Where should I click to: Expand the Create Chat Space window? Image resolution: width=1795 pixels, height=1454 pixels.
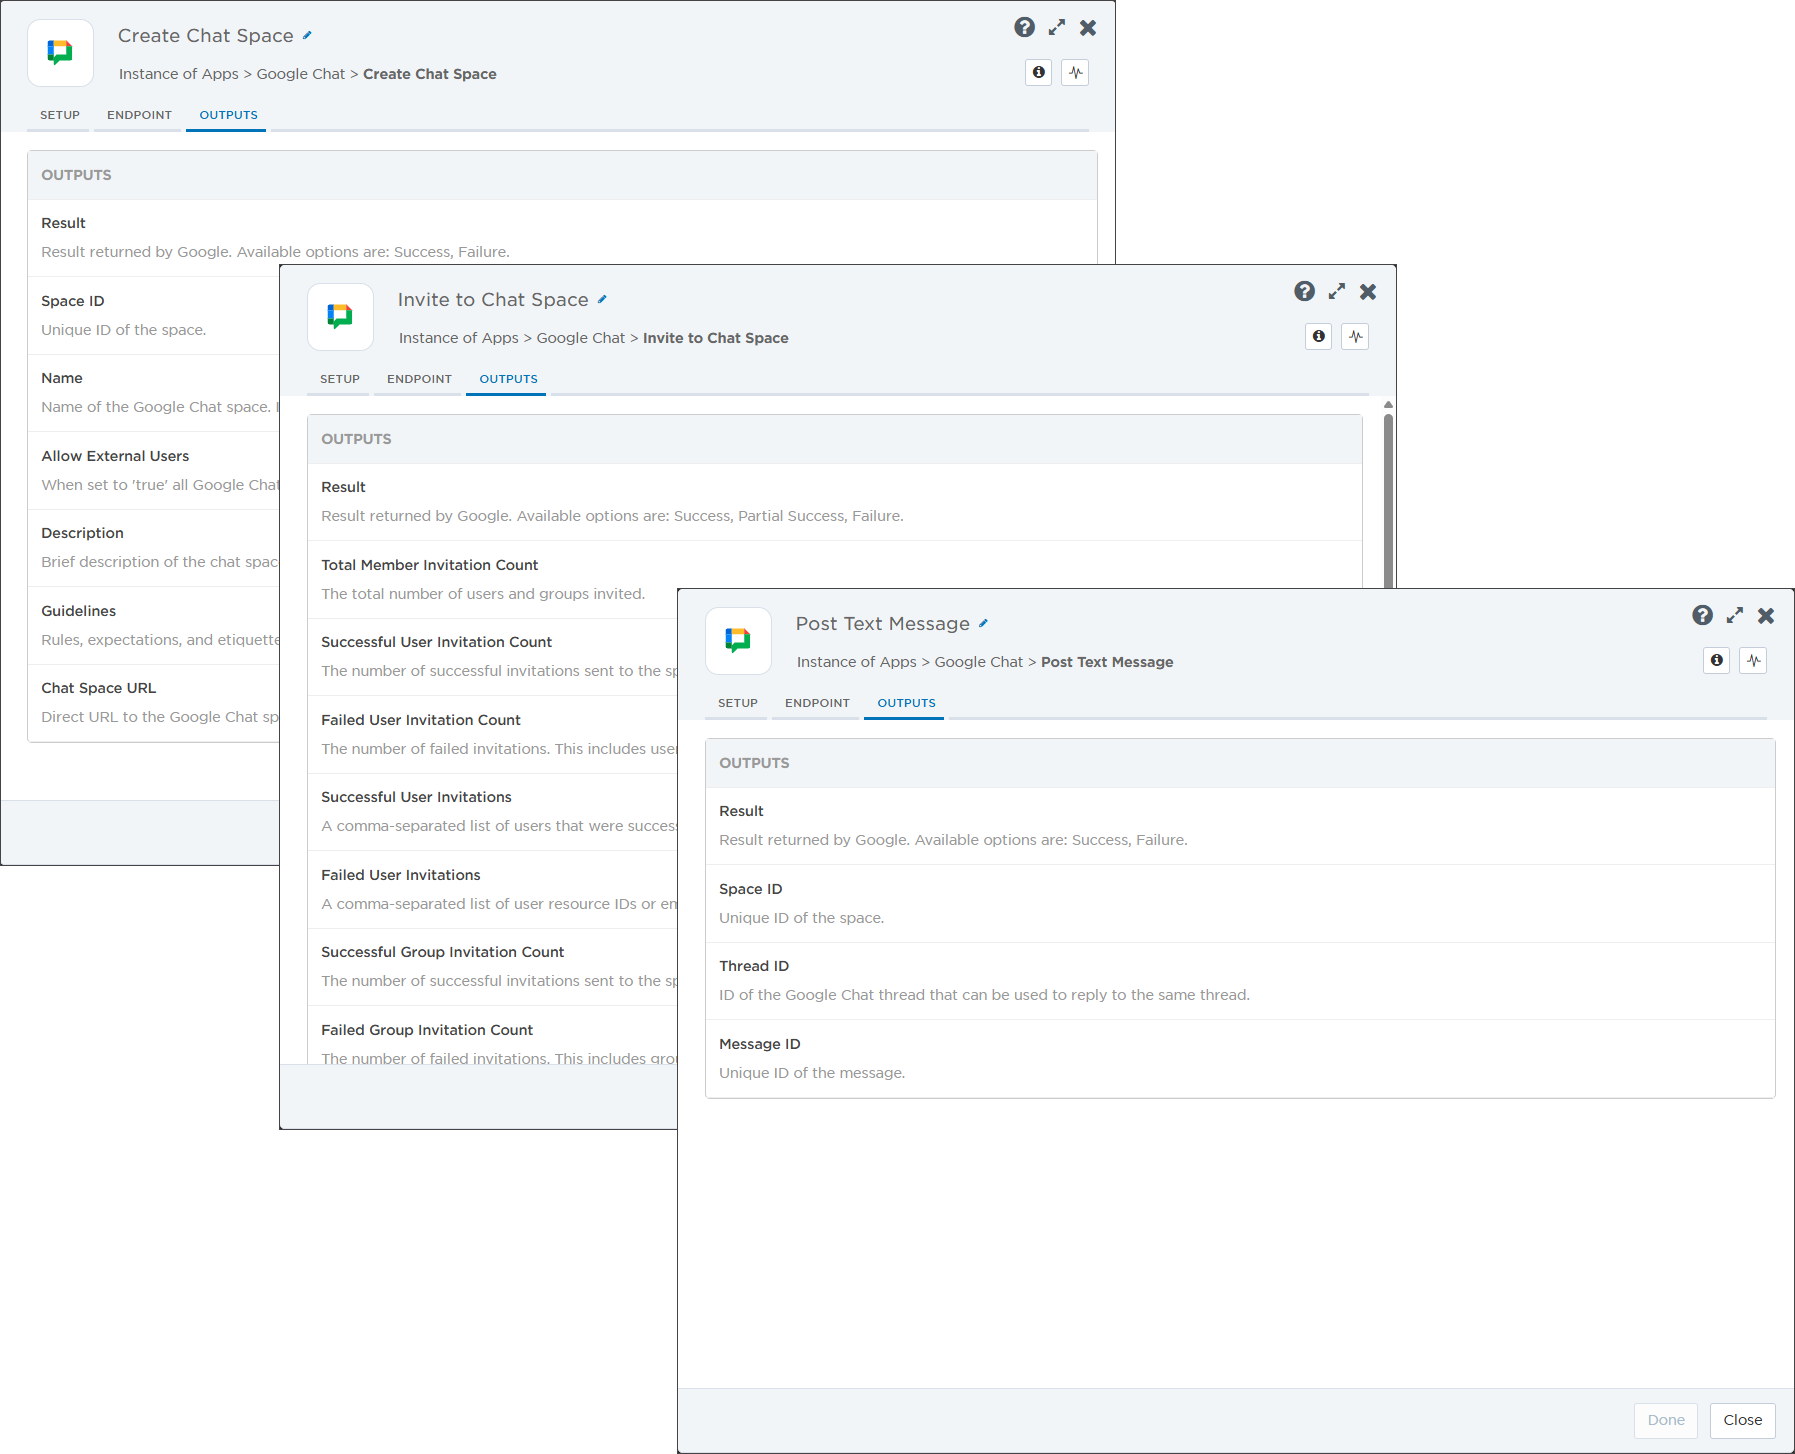pyautogui.click(x=1057, y=28)
